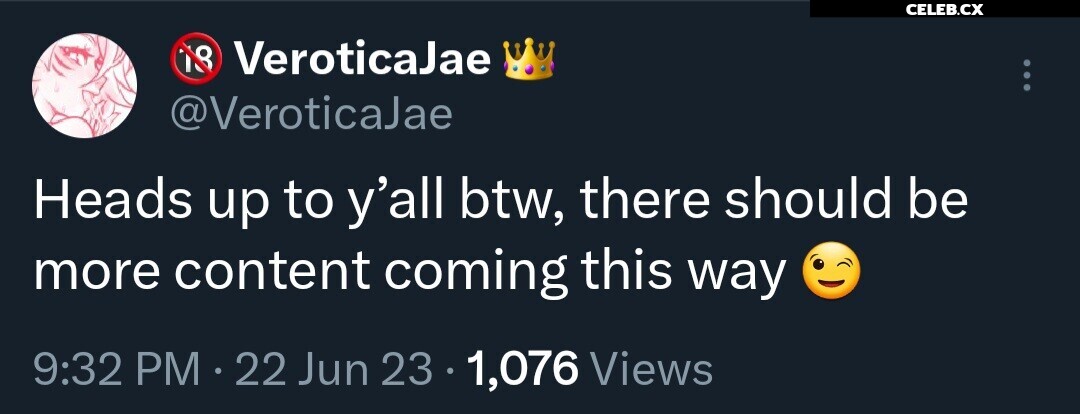This screenshot has width=1080, height=414.
Task: Open the three-dot more options menu
Action: (x=1027, y=75)
